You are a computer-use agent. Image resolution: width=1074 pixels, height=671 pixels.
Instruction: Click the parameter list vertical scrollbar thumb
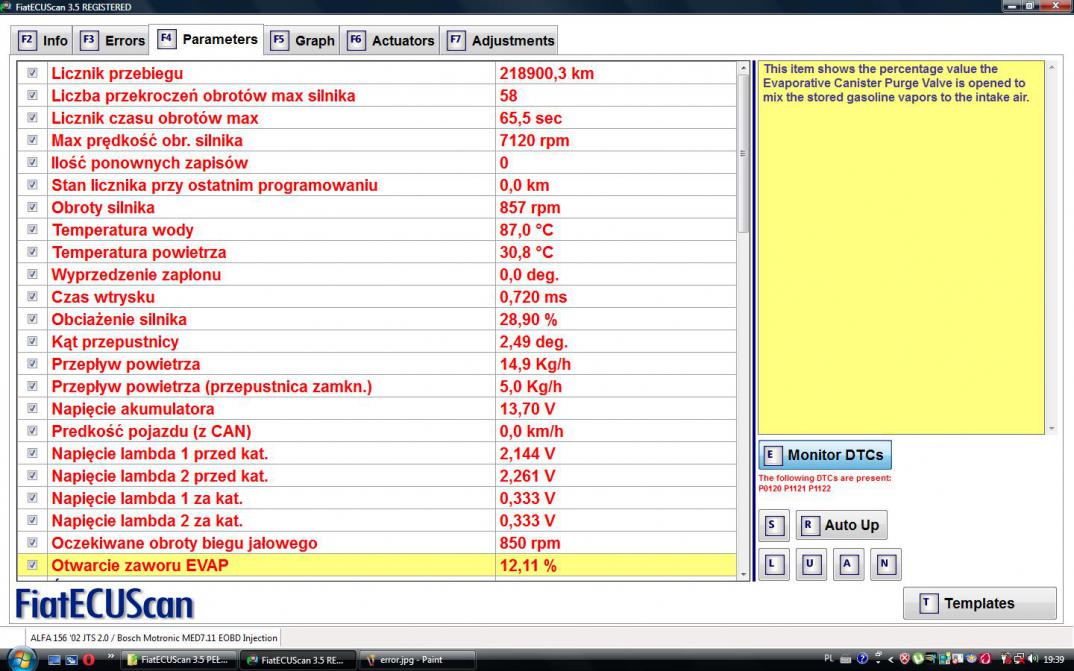point(742,152)
